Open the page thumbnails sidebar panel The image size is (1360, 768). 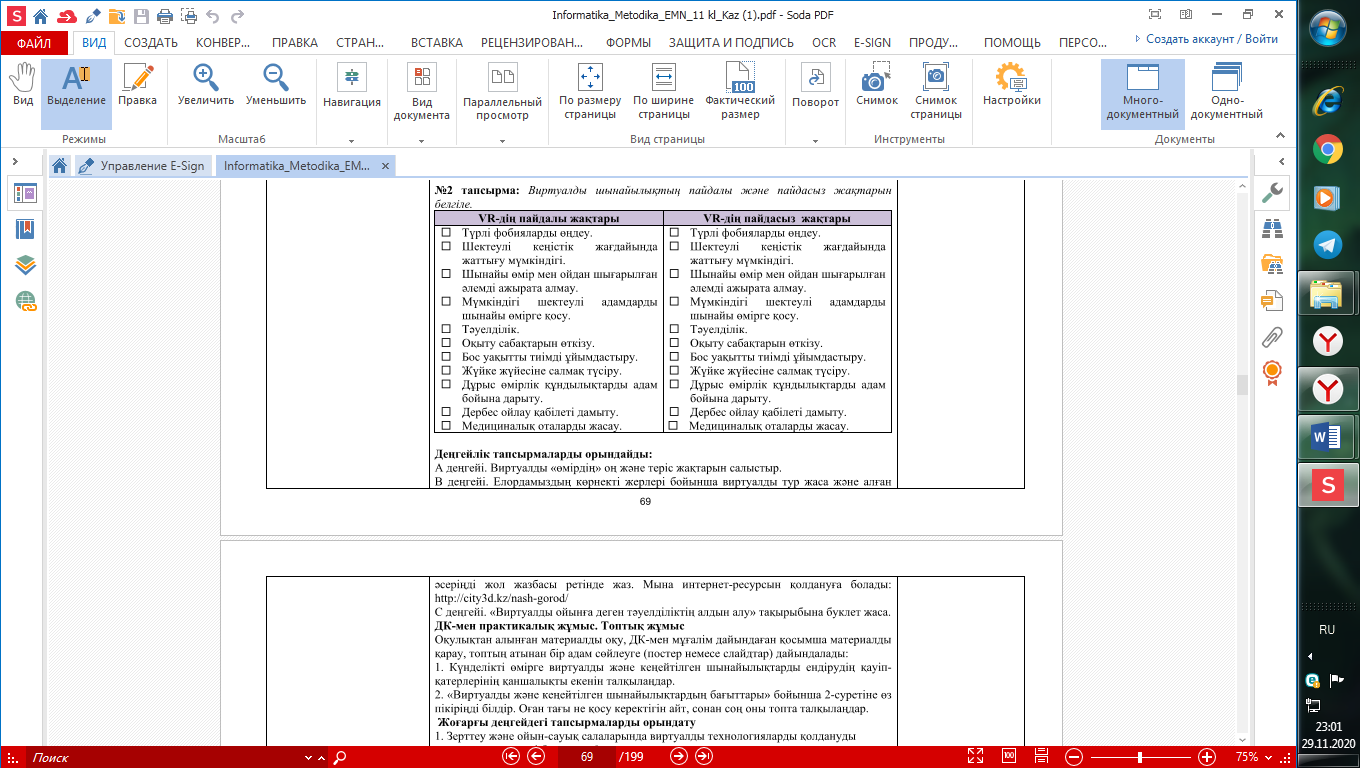click(25, 194)
